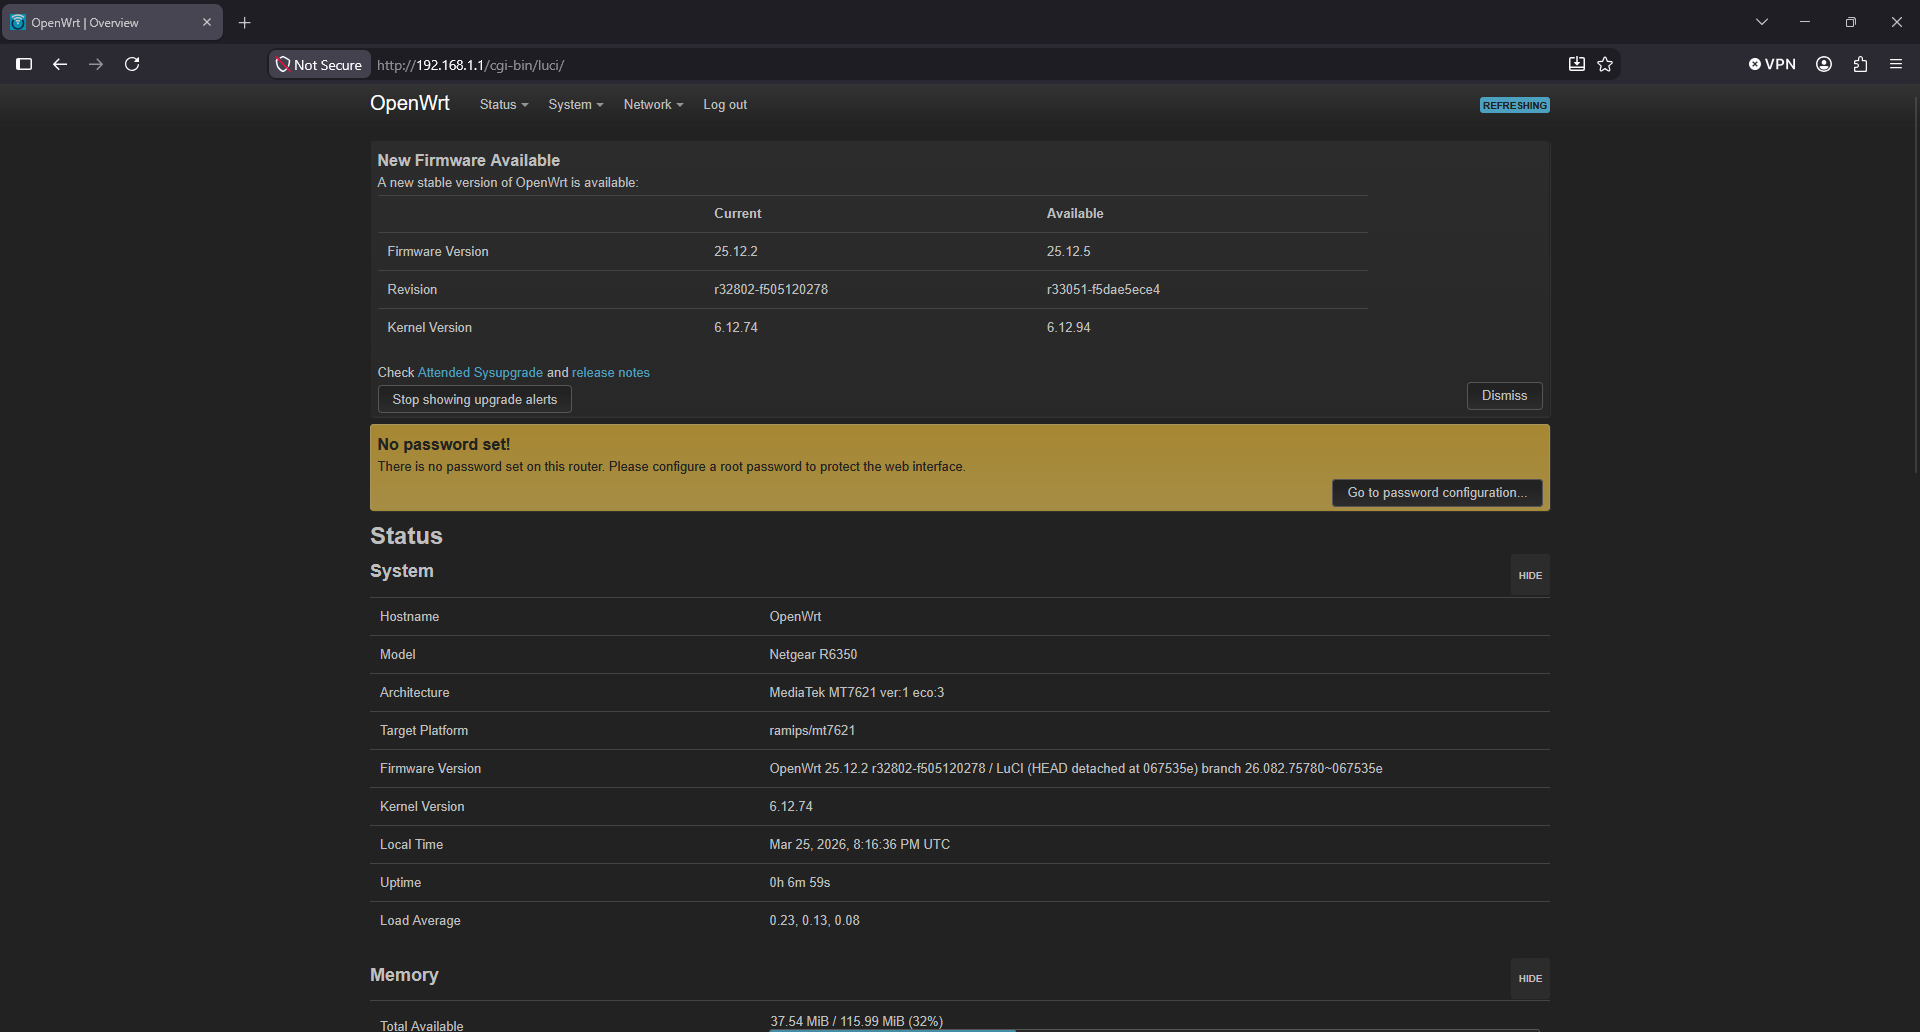Open the browser hamburger menu
The image size is (1920, 1032).
(1896, 64)
